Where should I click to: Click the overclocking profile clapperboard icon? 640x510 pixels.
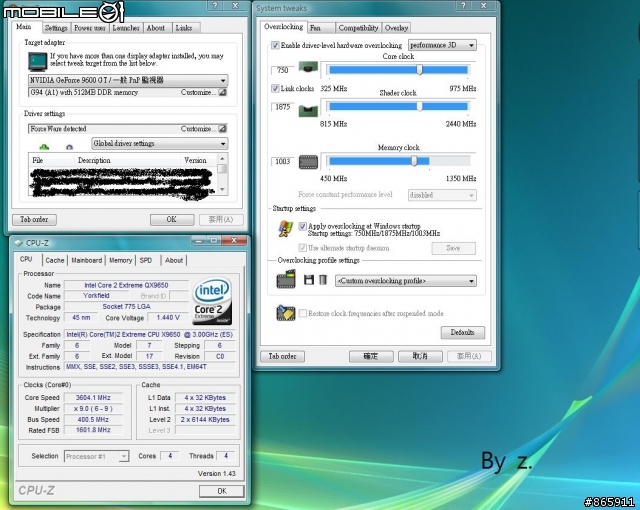(x=286, y=279)
